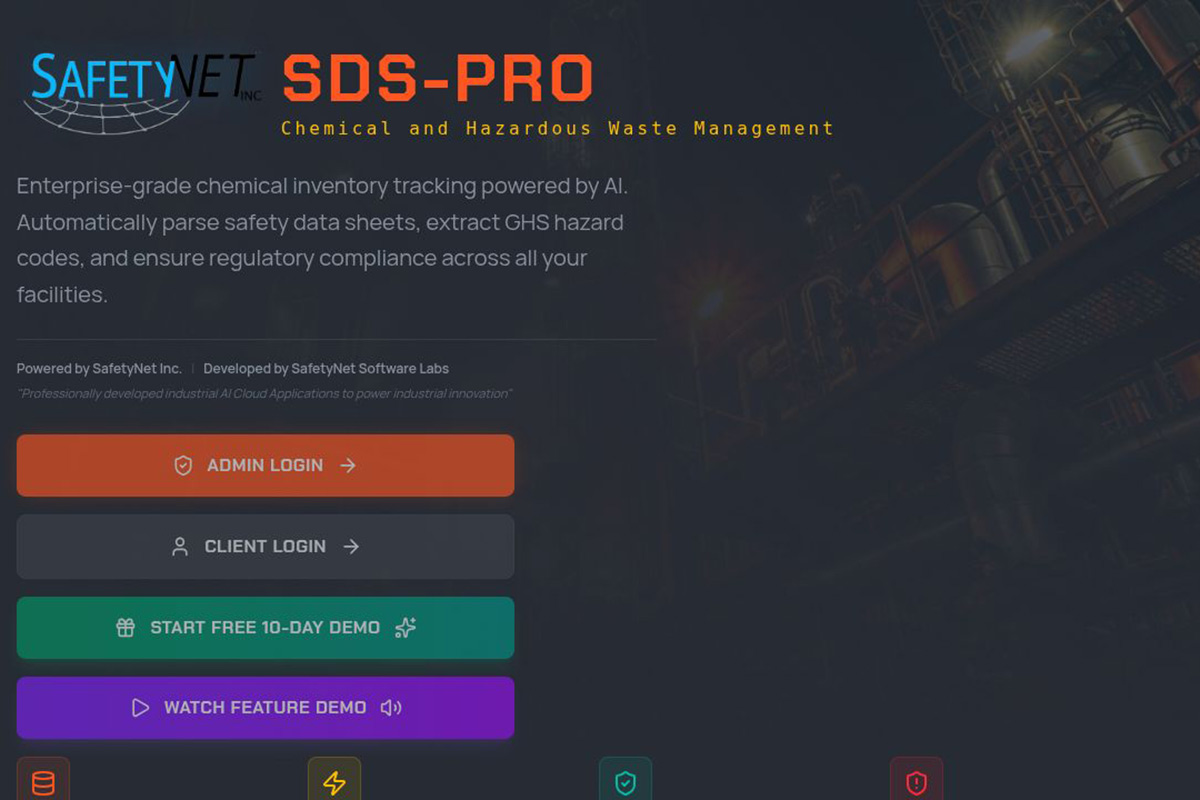
Task: Start the free 10-day demo
Action: [x=265, y=628]
